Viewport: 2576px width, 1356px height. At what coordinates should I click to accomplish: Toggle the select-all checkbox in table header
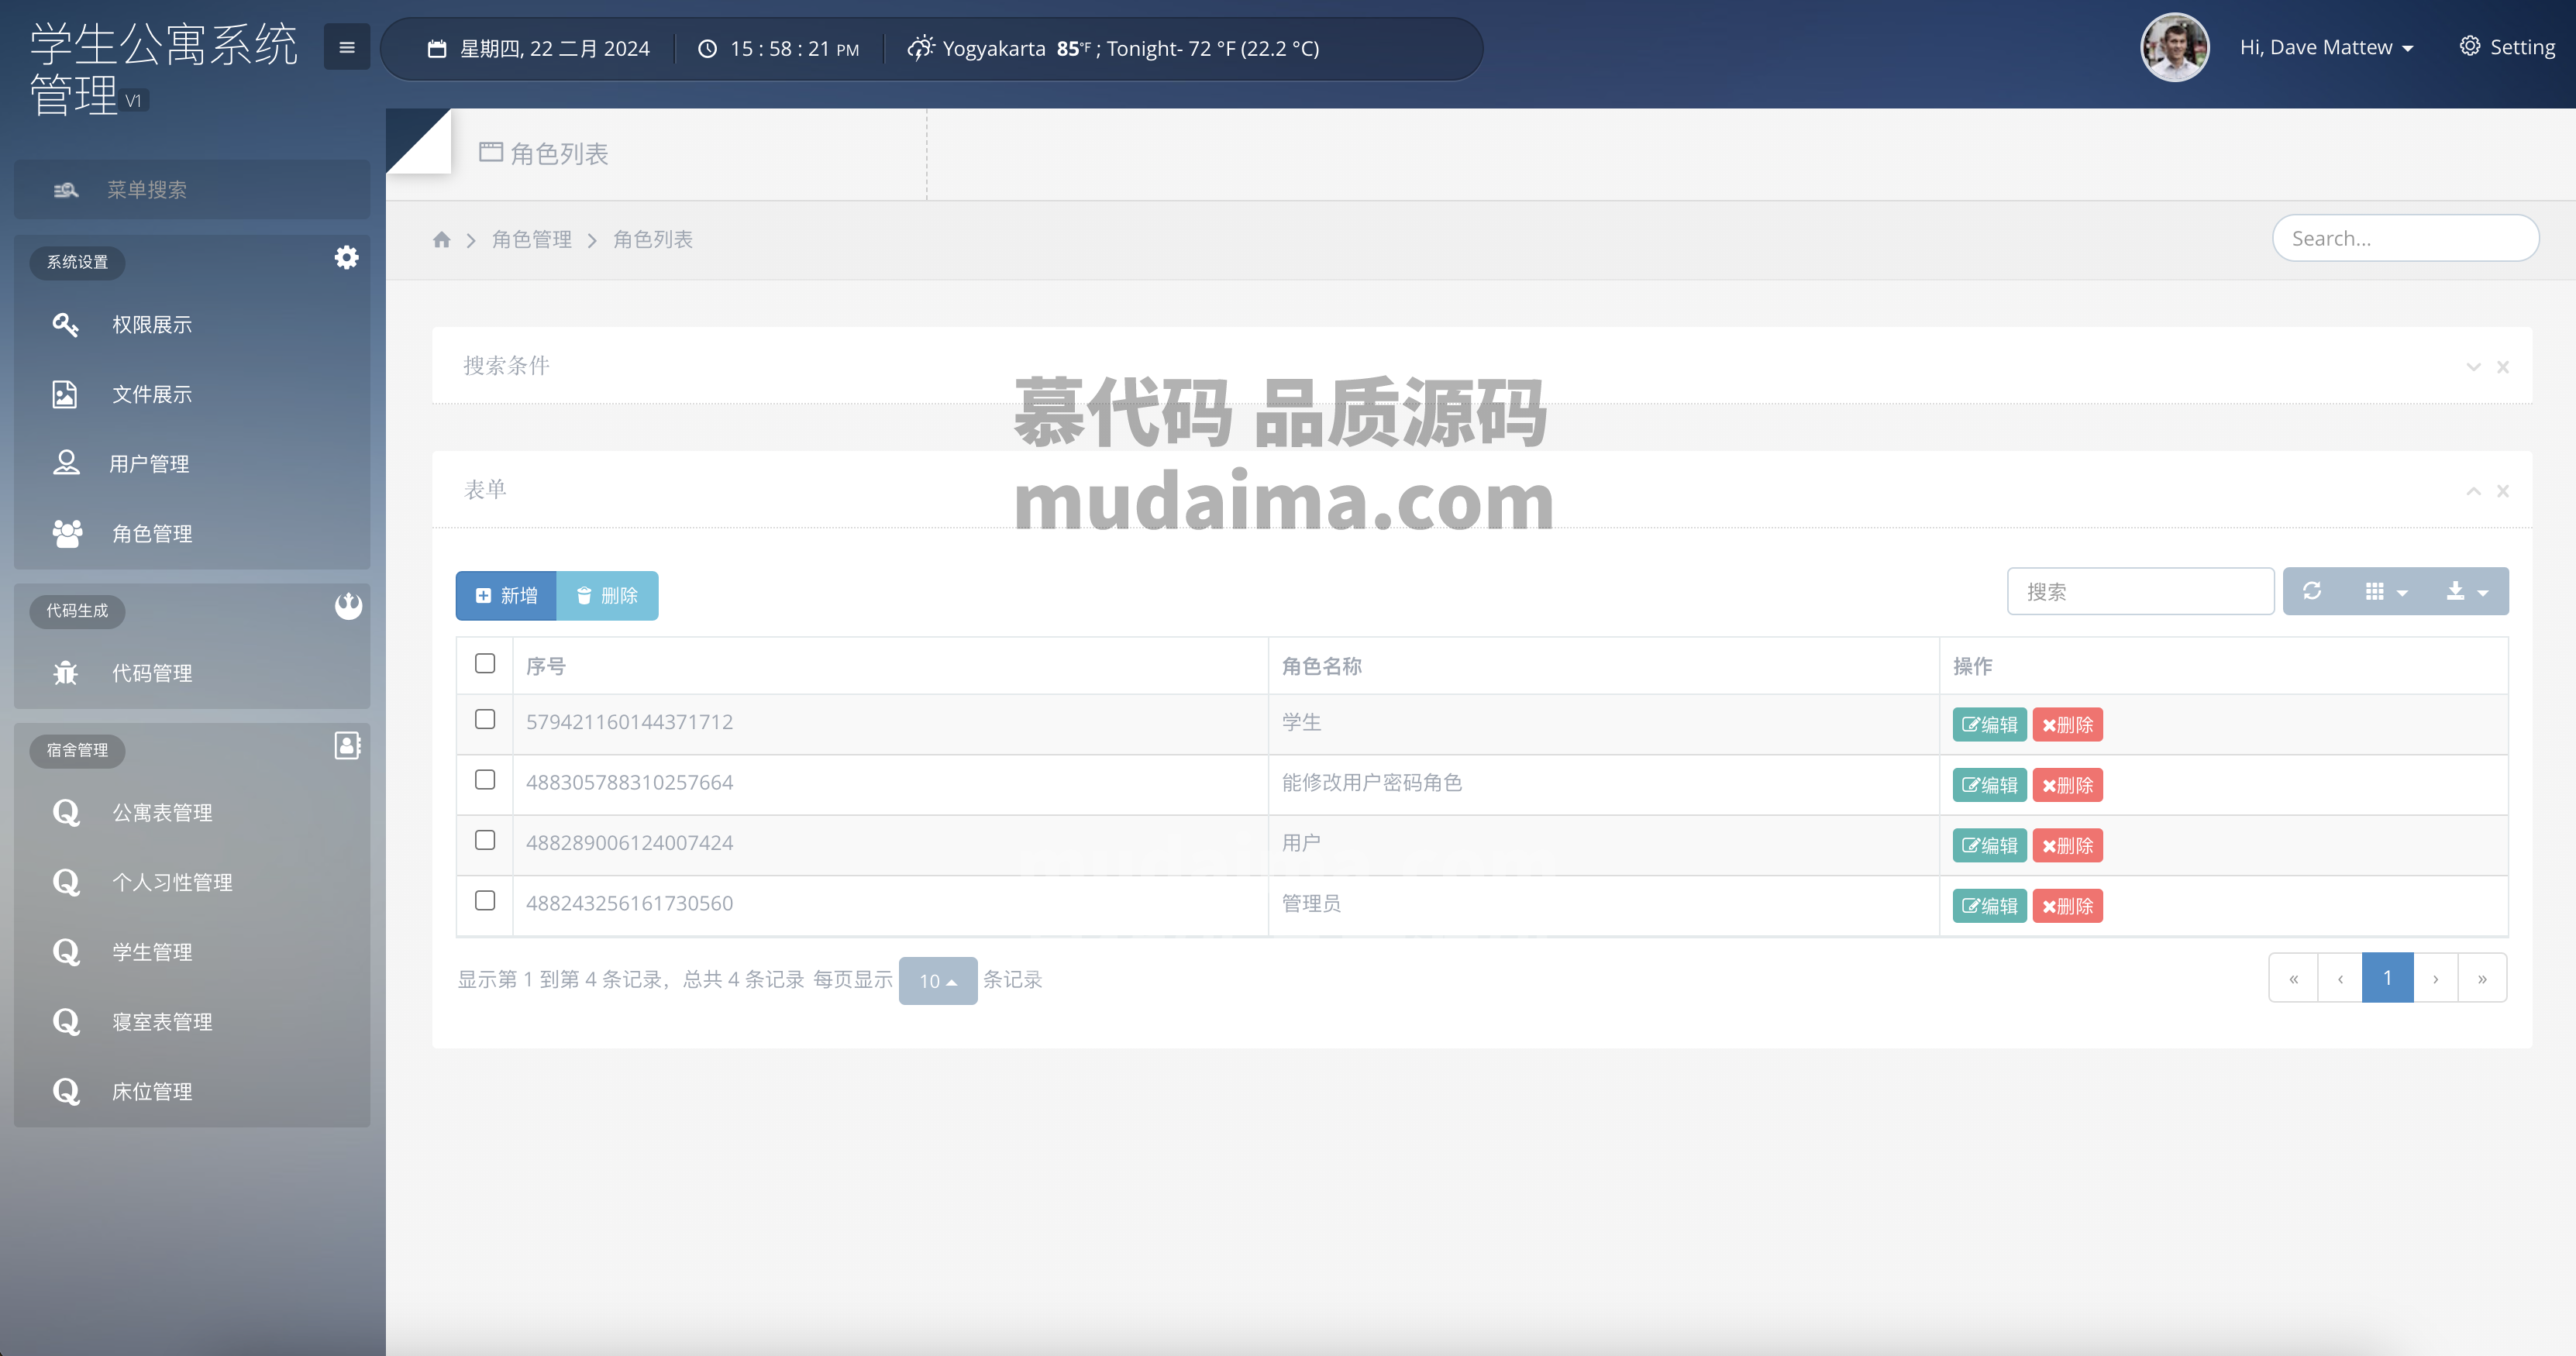click(x=485, y=664)
